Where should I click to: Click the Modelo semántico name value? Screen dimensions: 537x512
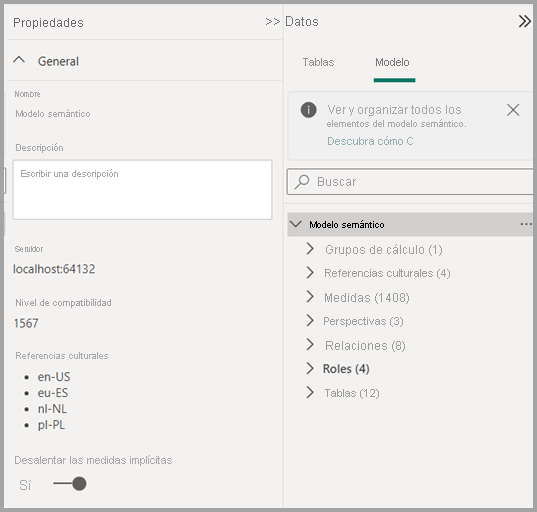pos(53,114)
